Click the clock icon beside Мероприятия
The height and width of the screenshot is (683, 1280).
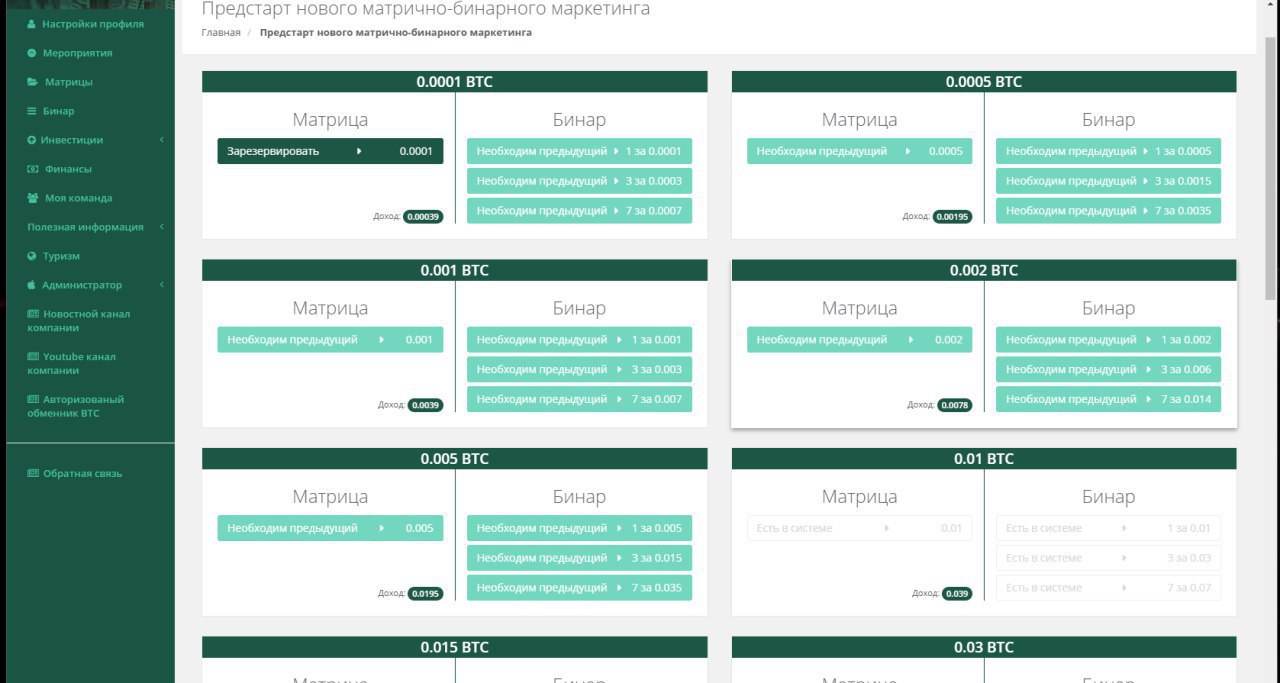[x=32, y=53]
